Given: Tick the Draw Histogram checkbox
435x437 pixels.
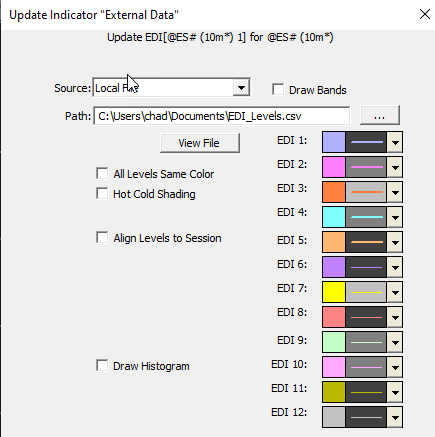Looking at the screenshot, I should [102, 365].
